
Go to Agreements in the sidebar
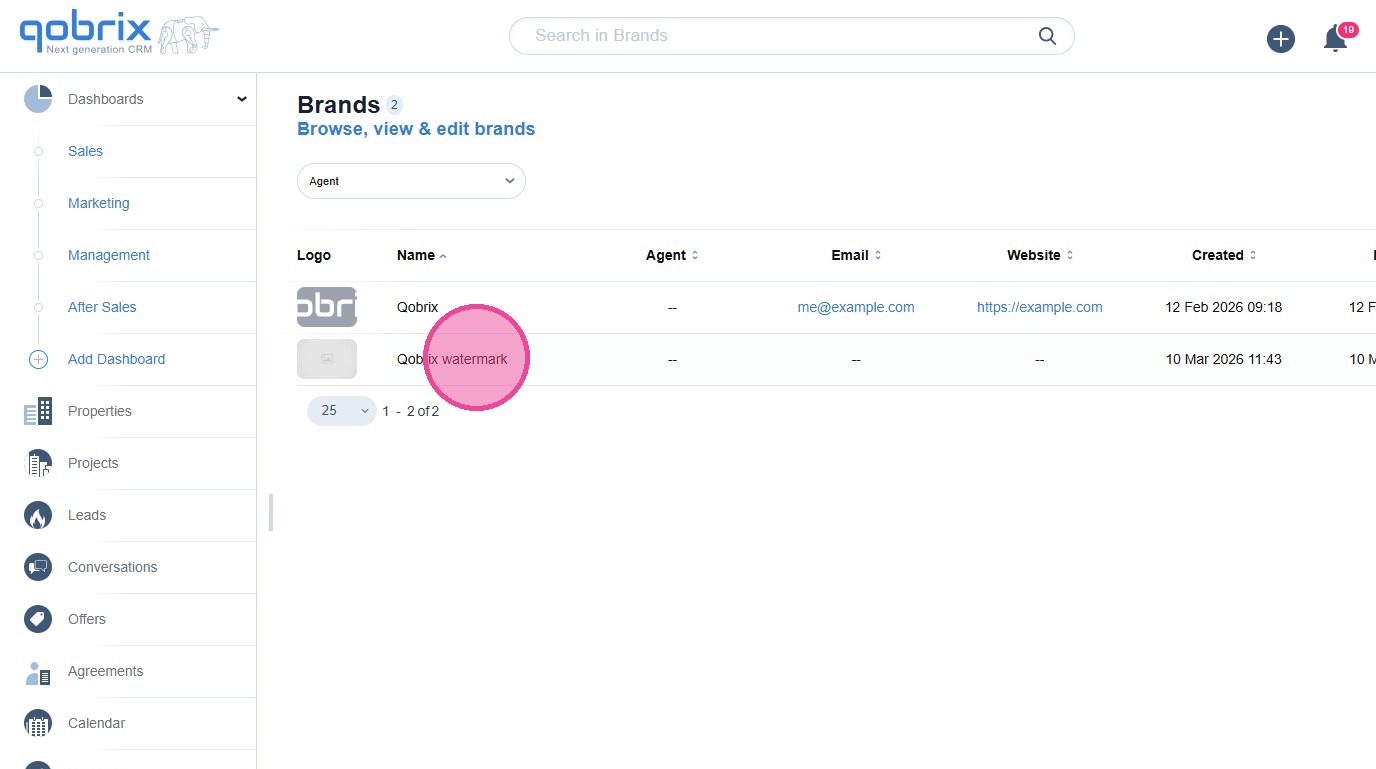(105, 671)
